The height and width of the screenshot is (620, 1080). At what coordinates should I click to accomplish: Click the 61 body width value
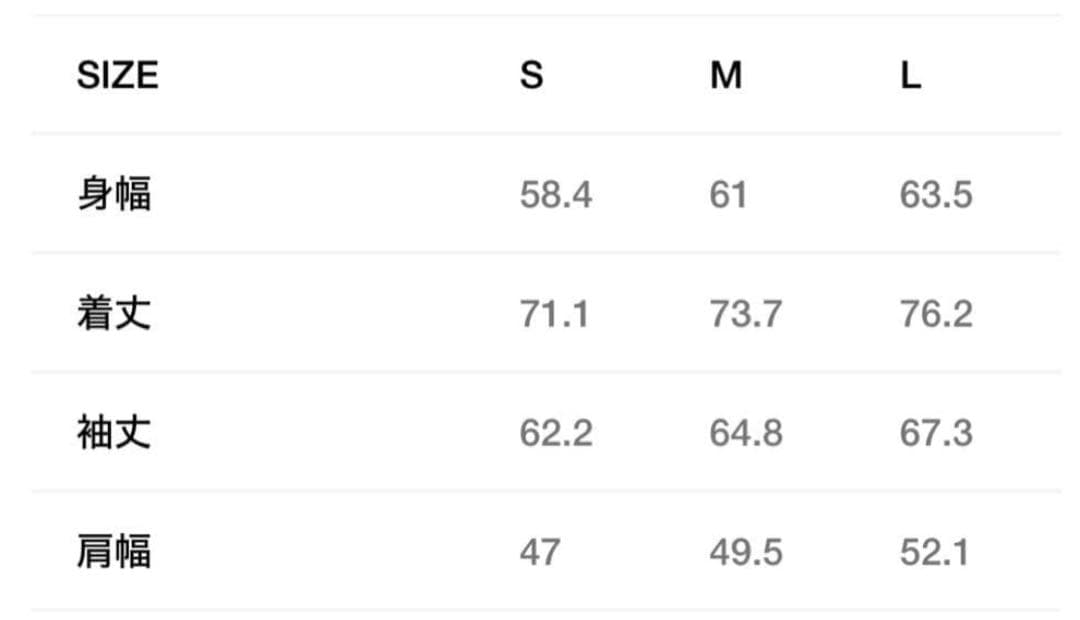(x=728, y=194)
